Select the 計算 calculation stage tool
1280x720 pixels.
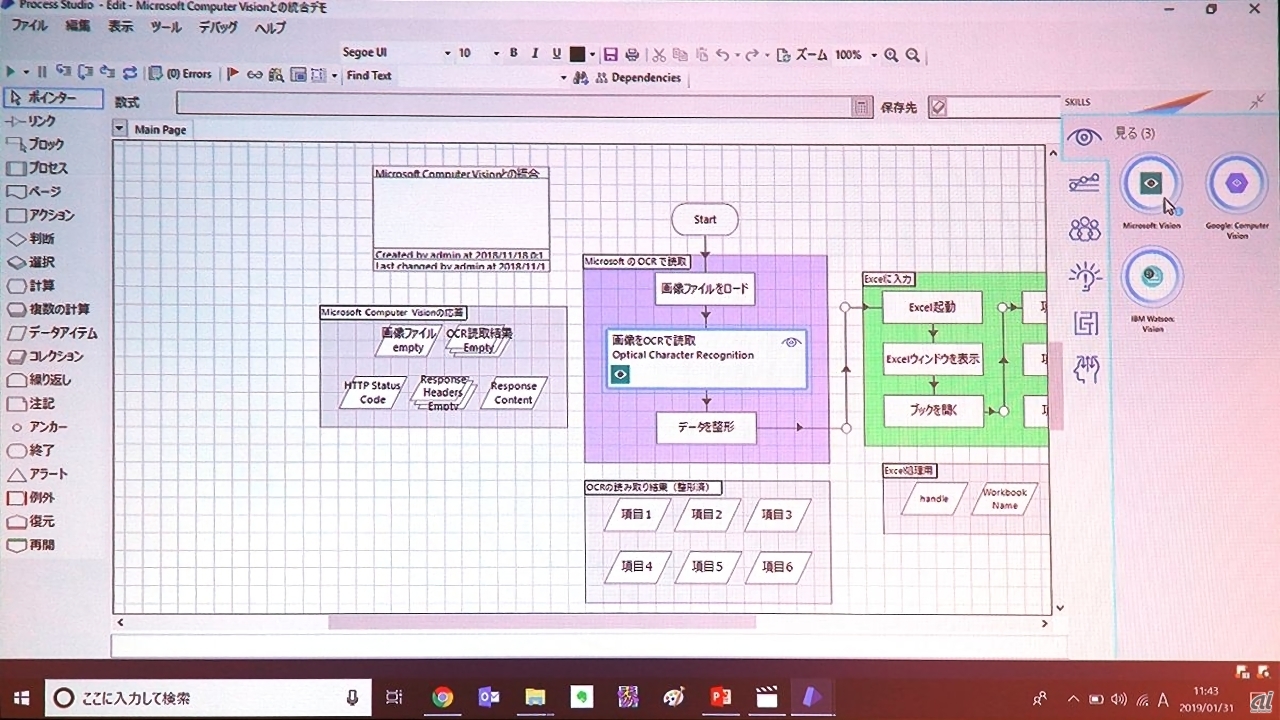[31, 286]
